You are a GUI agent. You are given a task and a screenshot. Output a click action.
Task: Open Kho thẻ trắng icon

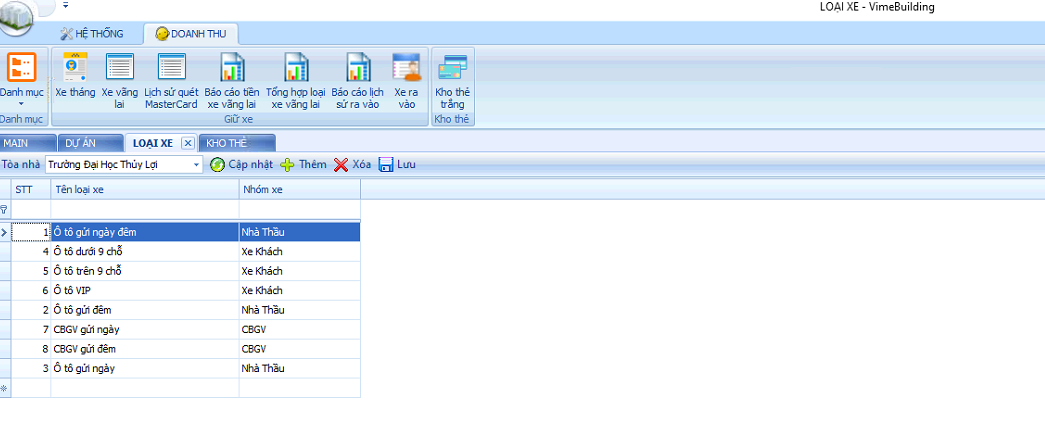[x=452, y=79]
